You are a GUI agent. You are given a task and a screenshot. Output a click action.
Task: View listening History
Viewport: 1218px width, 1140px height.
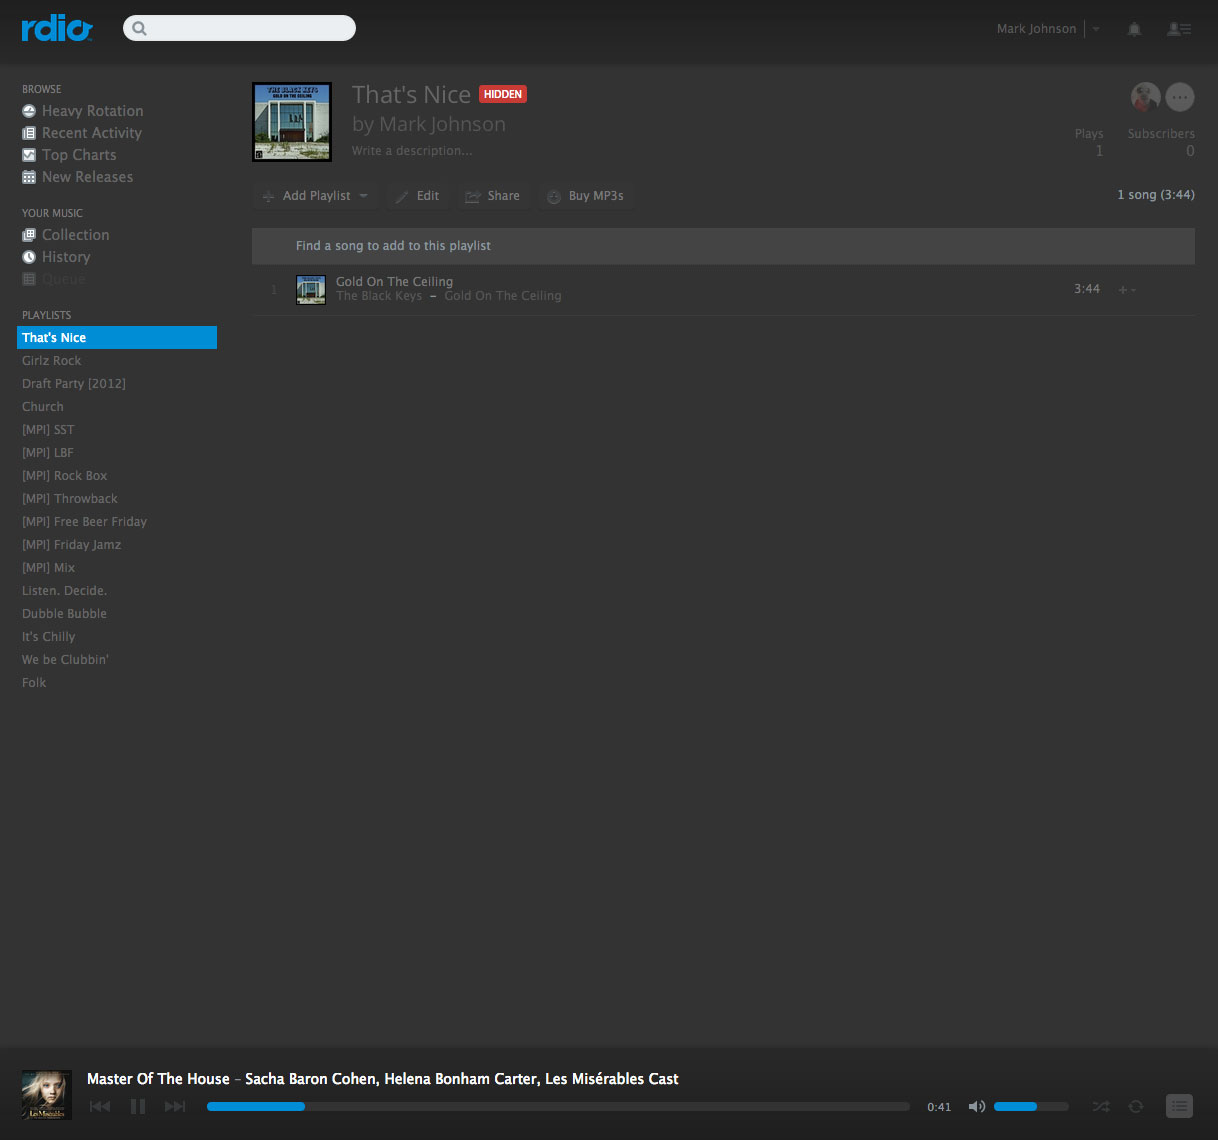[66, 257]
